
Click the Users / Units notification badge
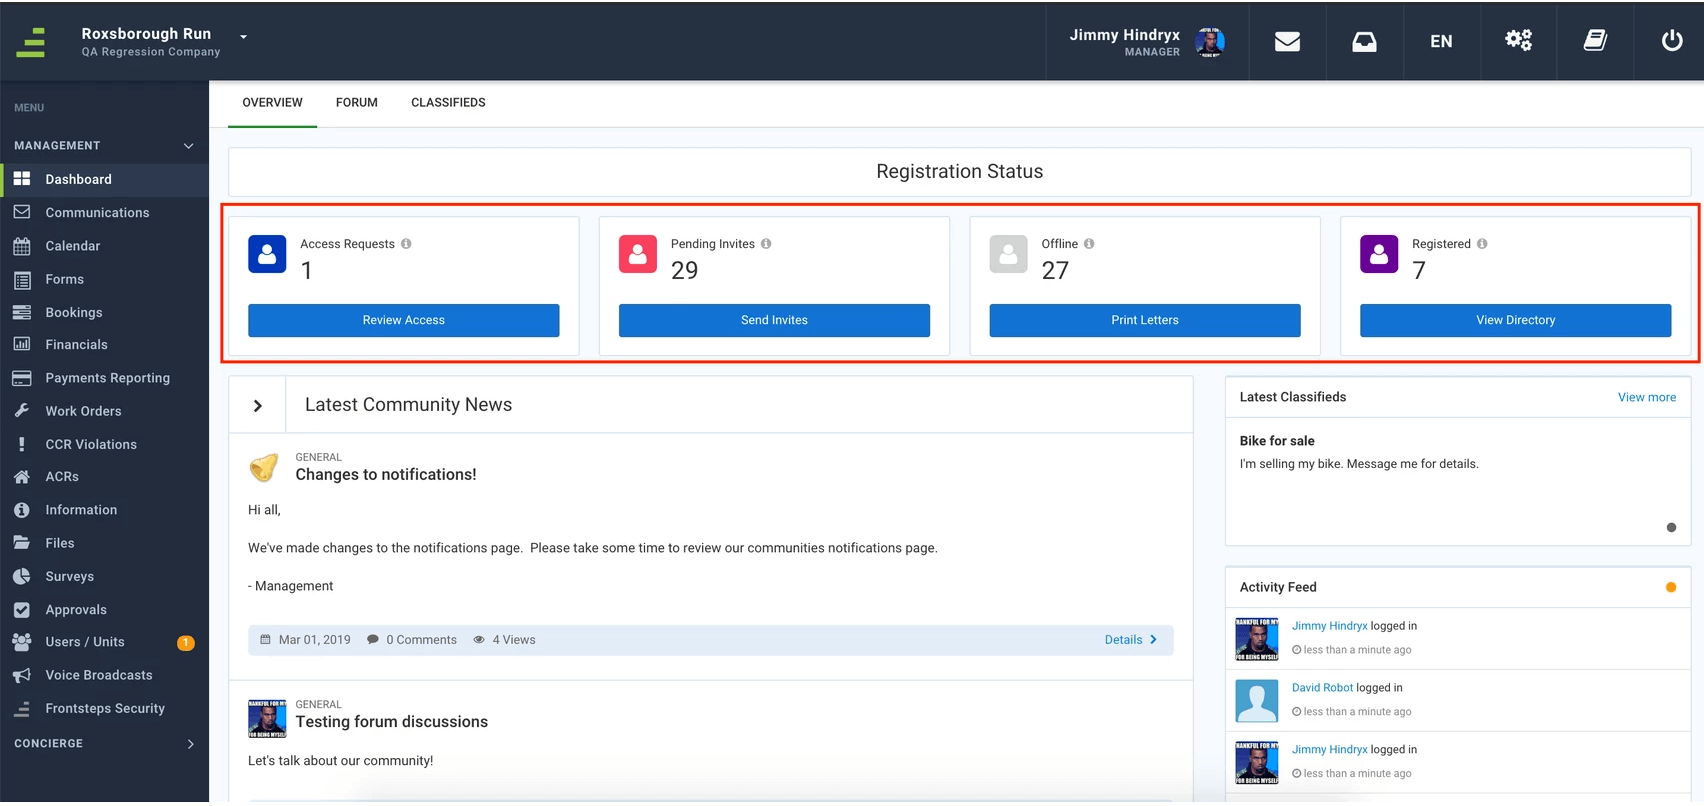click(x=186, y=643)
